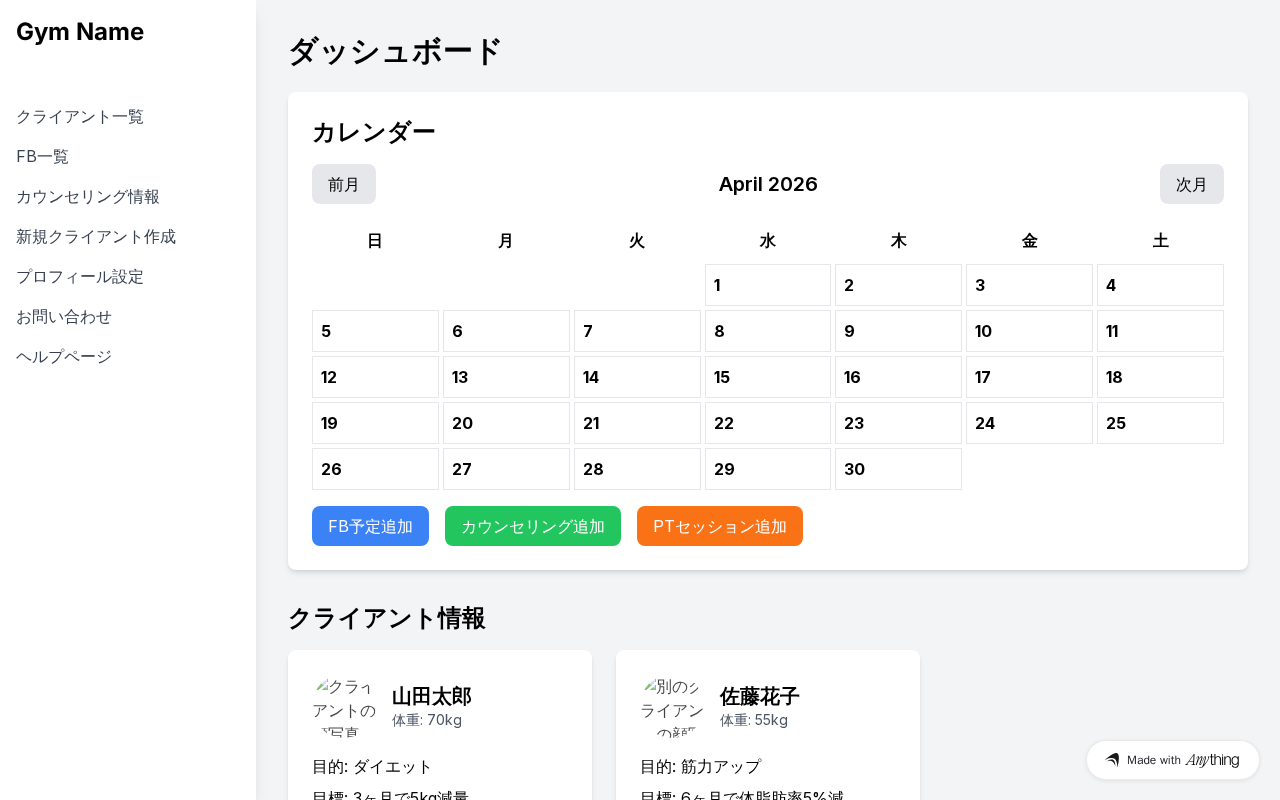
Task: Select April 1 in the calendar
Action: 767,285
